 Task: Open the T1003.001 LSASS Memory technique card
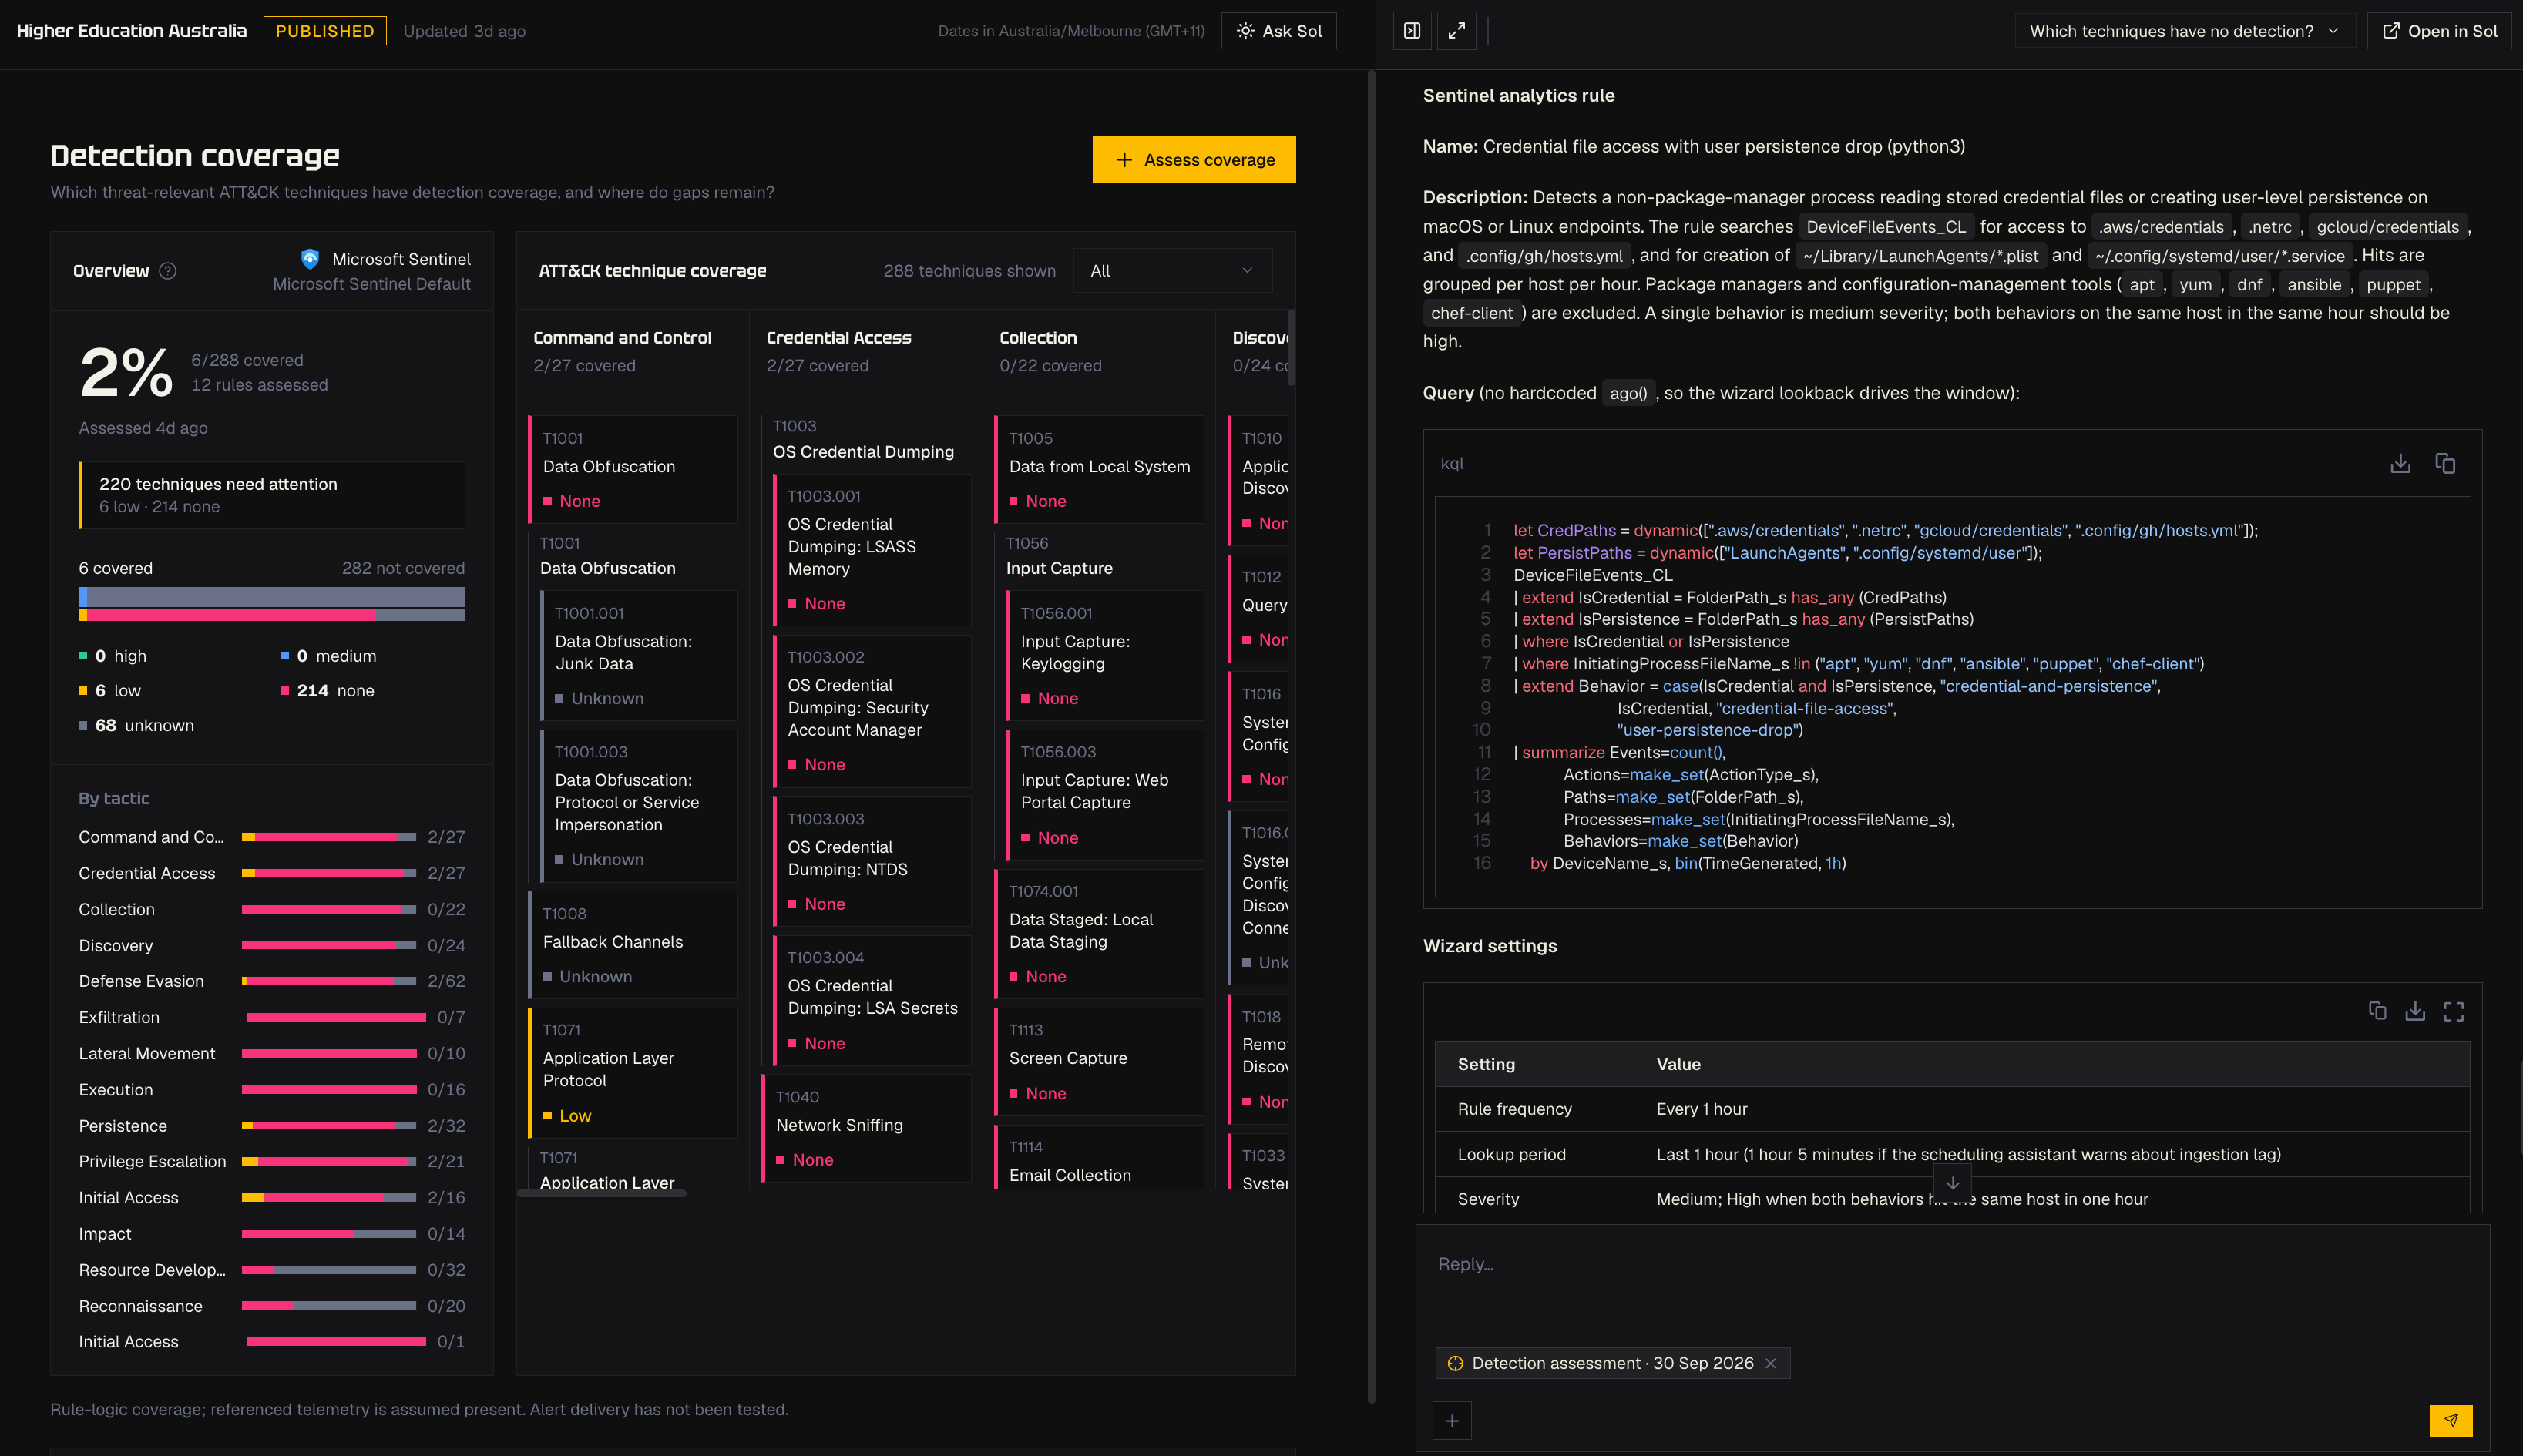click(x=872, y=550)
